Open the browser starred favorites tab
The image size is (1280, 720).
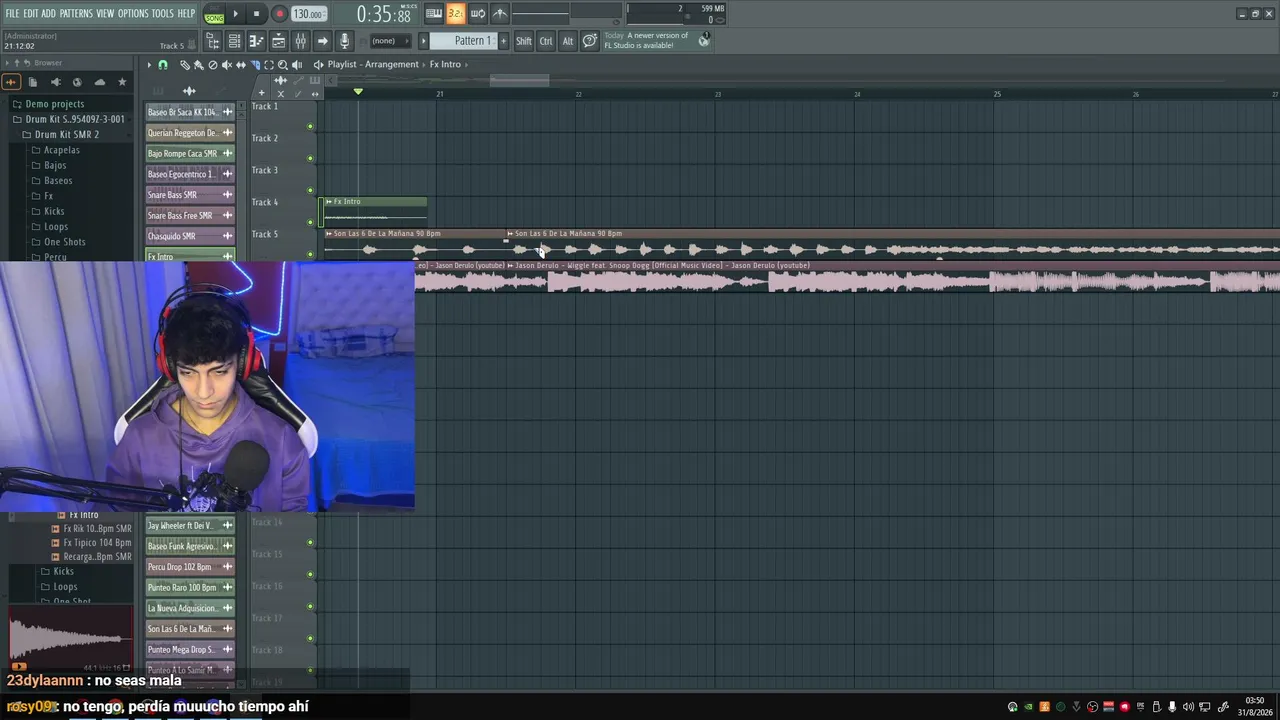(x=122, y=82)
